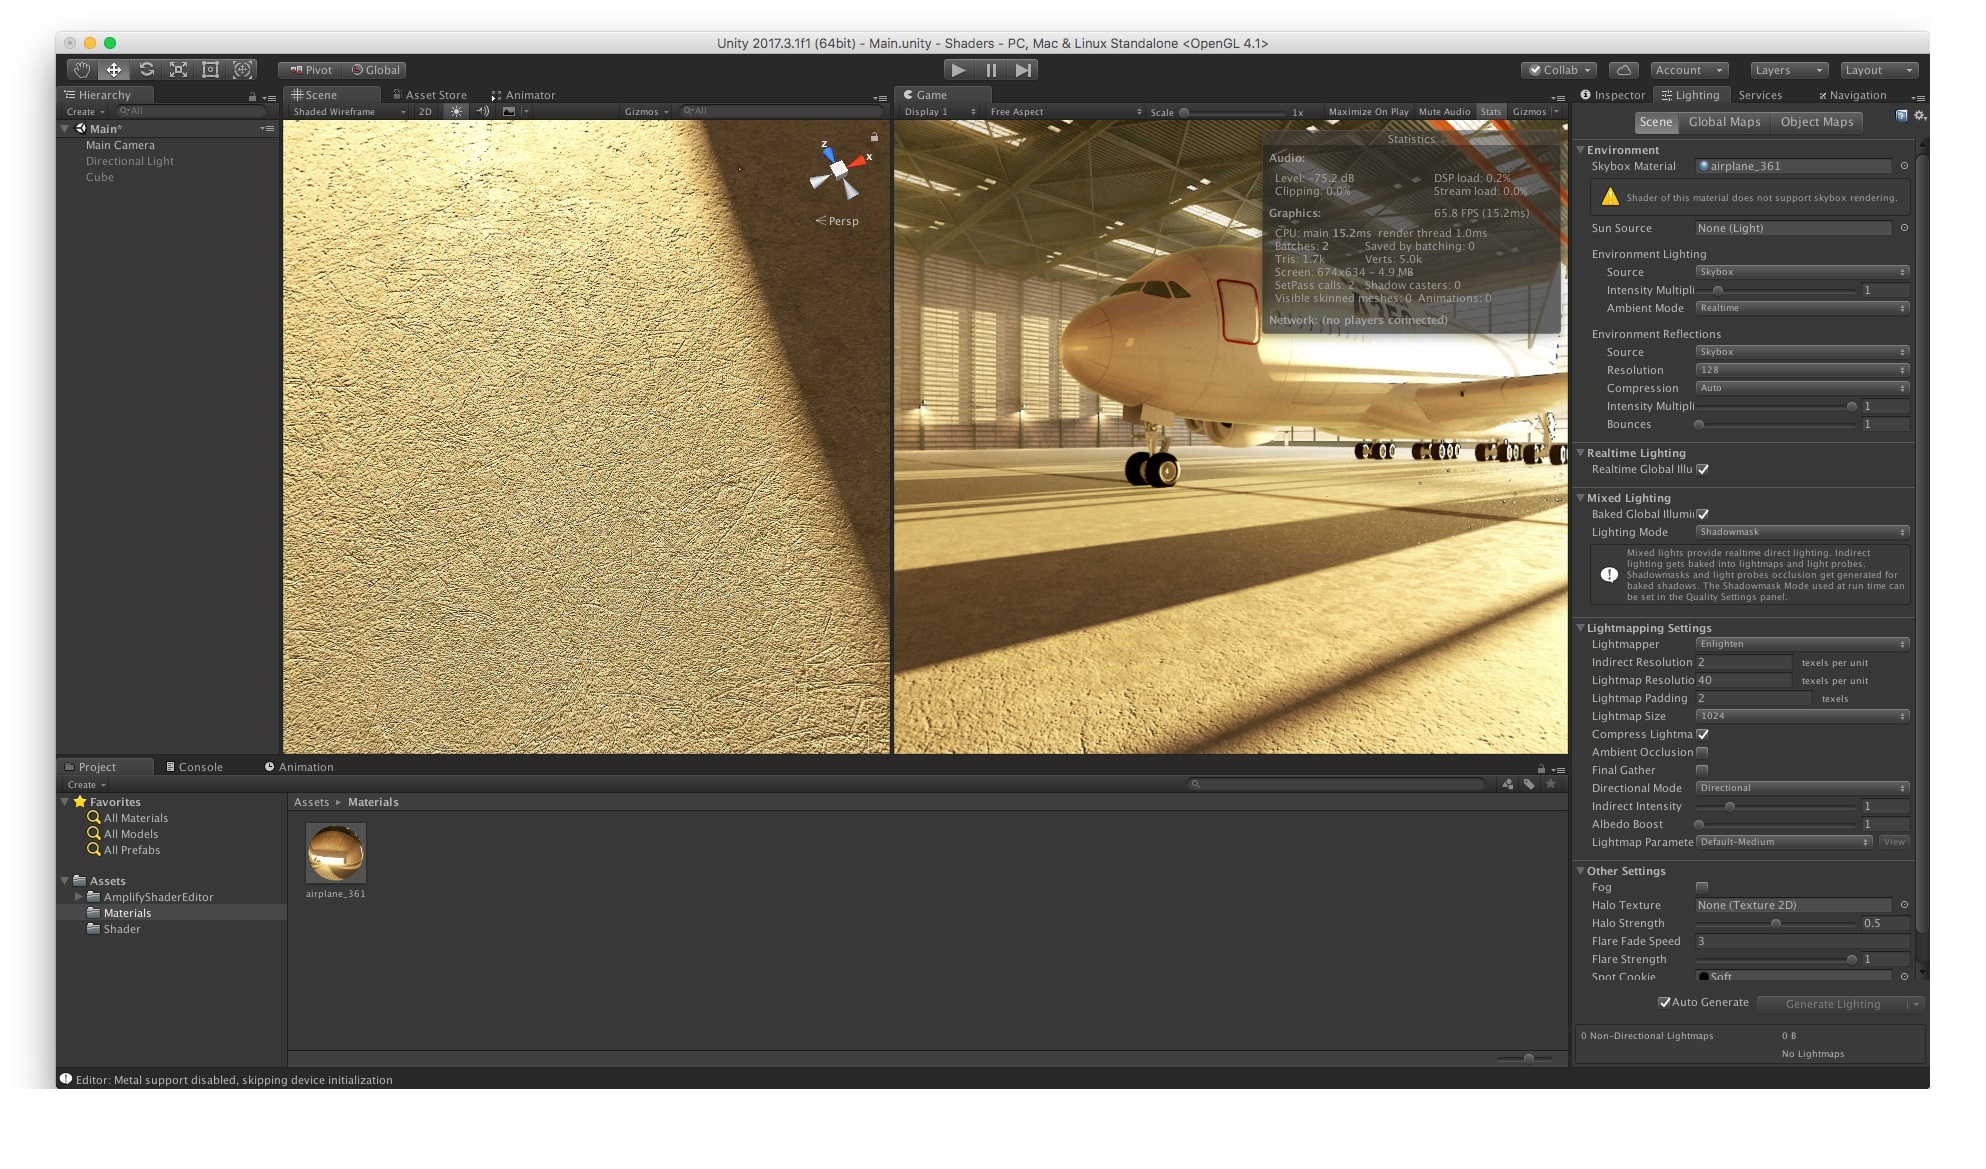This screenshot has height=1169, width=1986.
Task: Select the Rect Transform tool
Action: pyautogui.click(x=210, y=70)
